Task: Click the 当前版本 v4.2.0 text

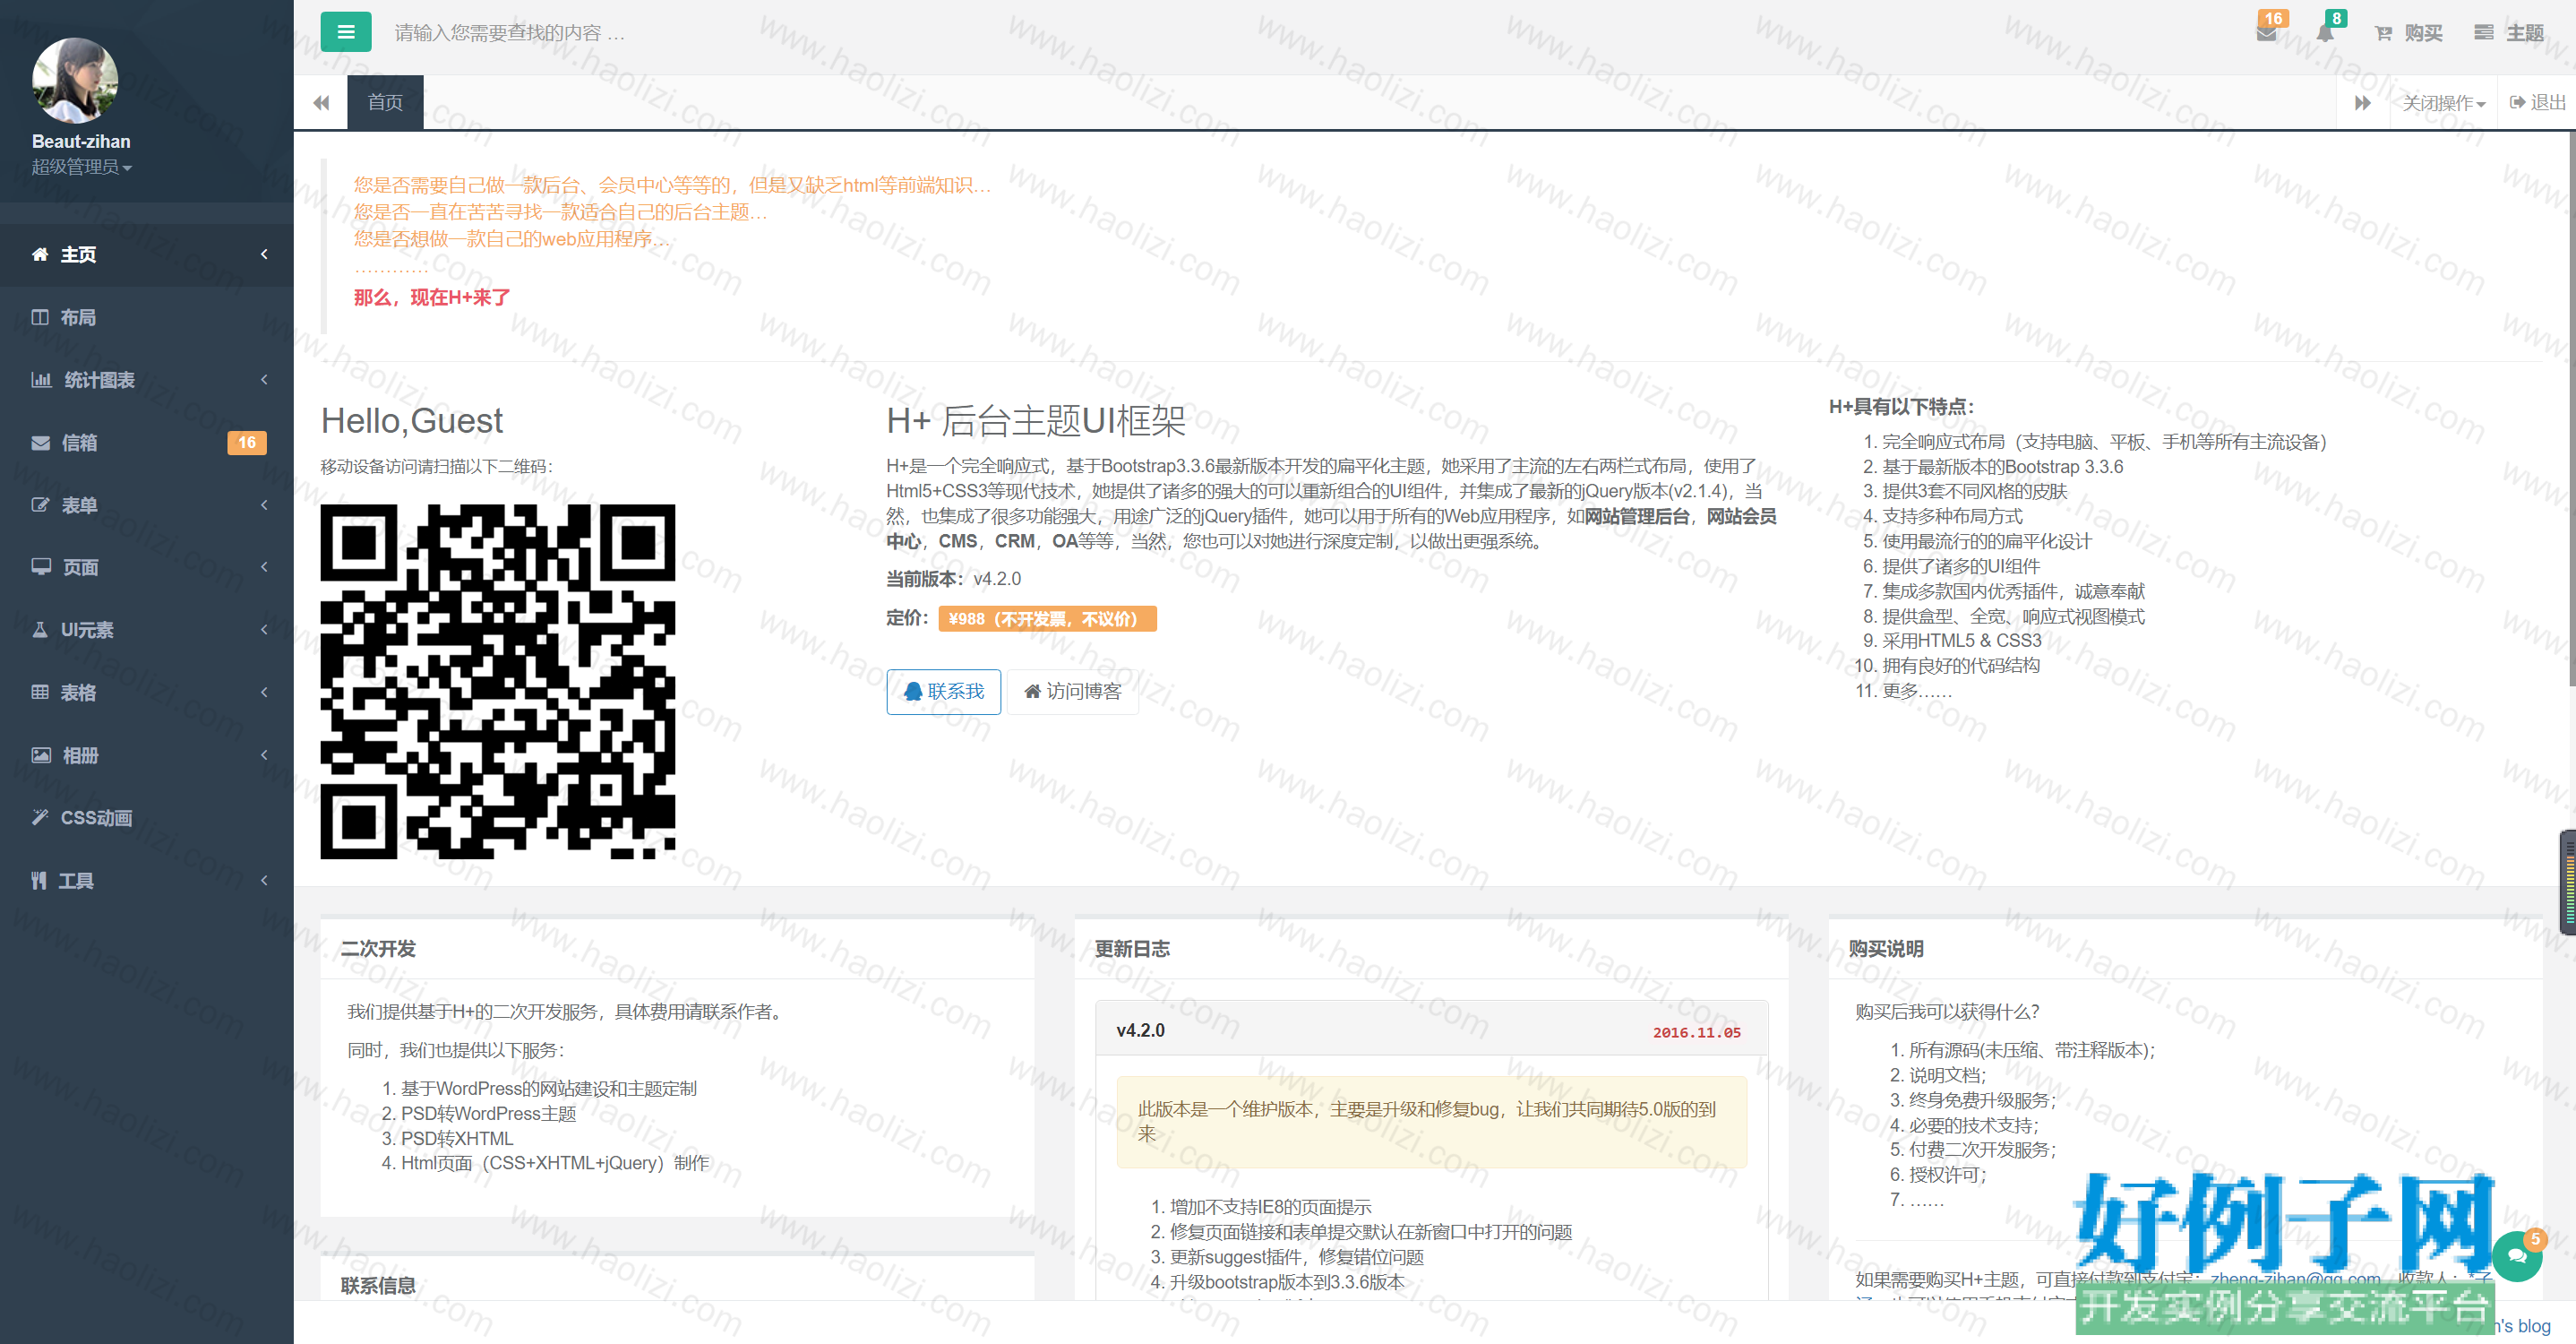Action: click(x=953, y=579)
